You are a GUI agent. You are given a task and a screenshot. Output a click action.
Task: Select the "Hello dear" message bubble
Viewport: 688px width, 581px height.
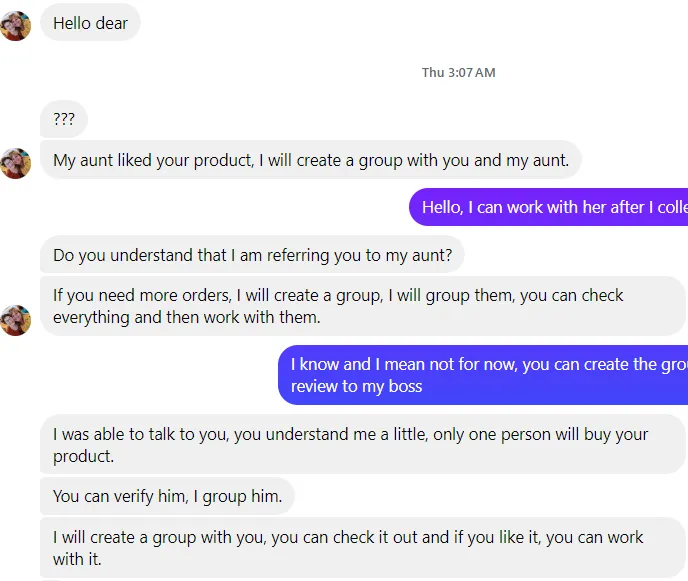(90, 23)
